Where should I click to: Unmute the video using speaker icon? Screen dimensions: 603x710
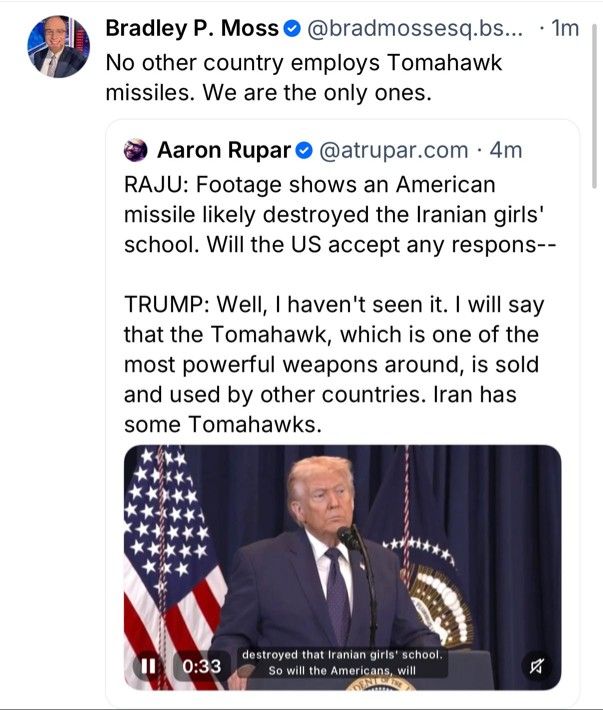pos(536,666)
